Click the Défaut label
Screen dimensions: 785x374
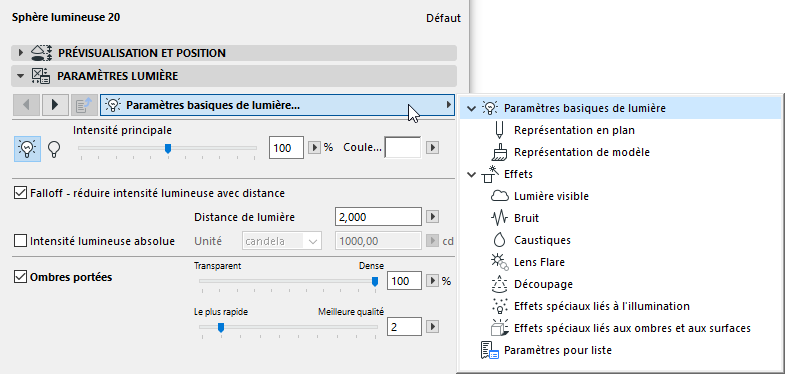pyautogui.click(x=443, y=18)
